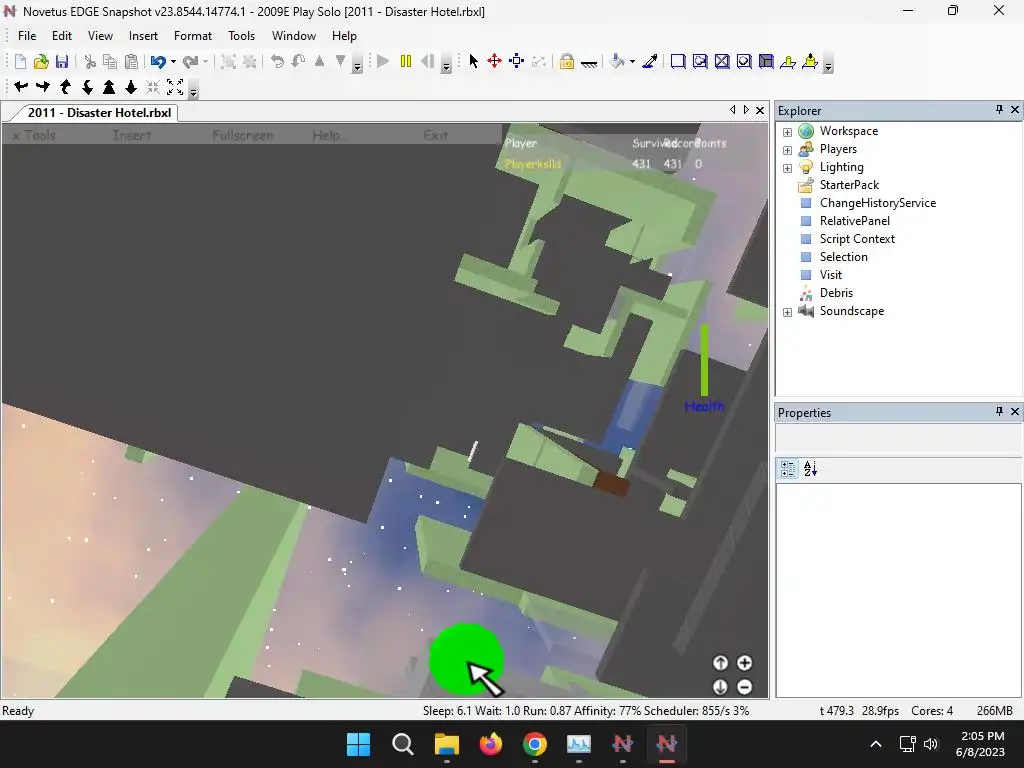
Task: Open Firefox from the taskbar
Action: pos(490,744)
